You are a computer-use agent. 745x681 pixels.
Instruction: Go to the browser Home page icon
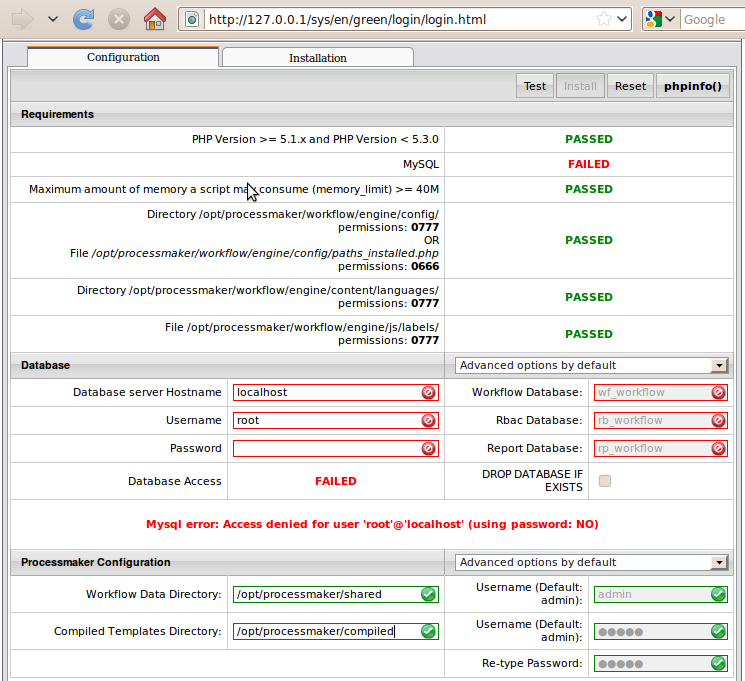[x=154, y=19]
